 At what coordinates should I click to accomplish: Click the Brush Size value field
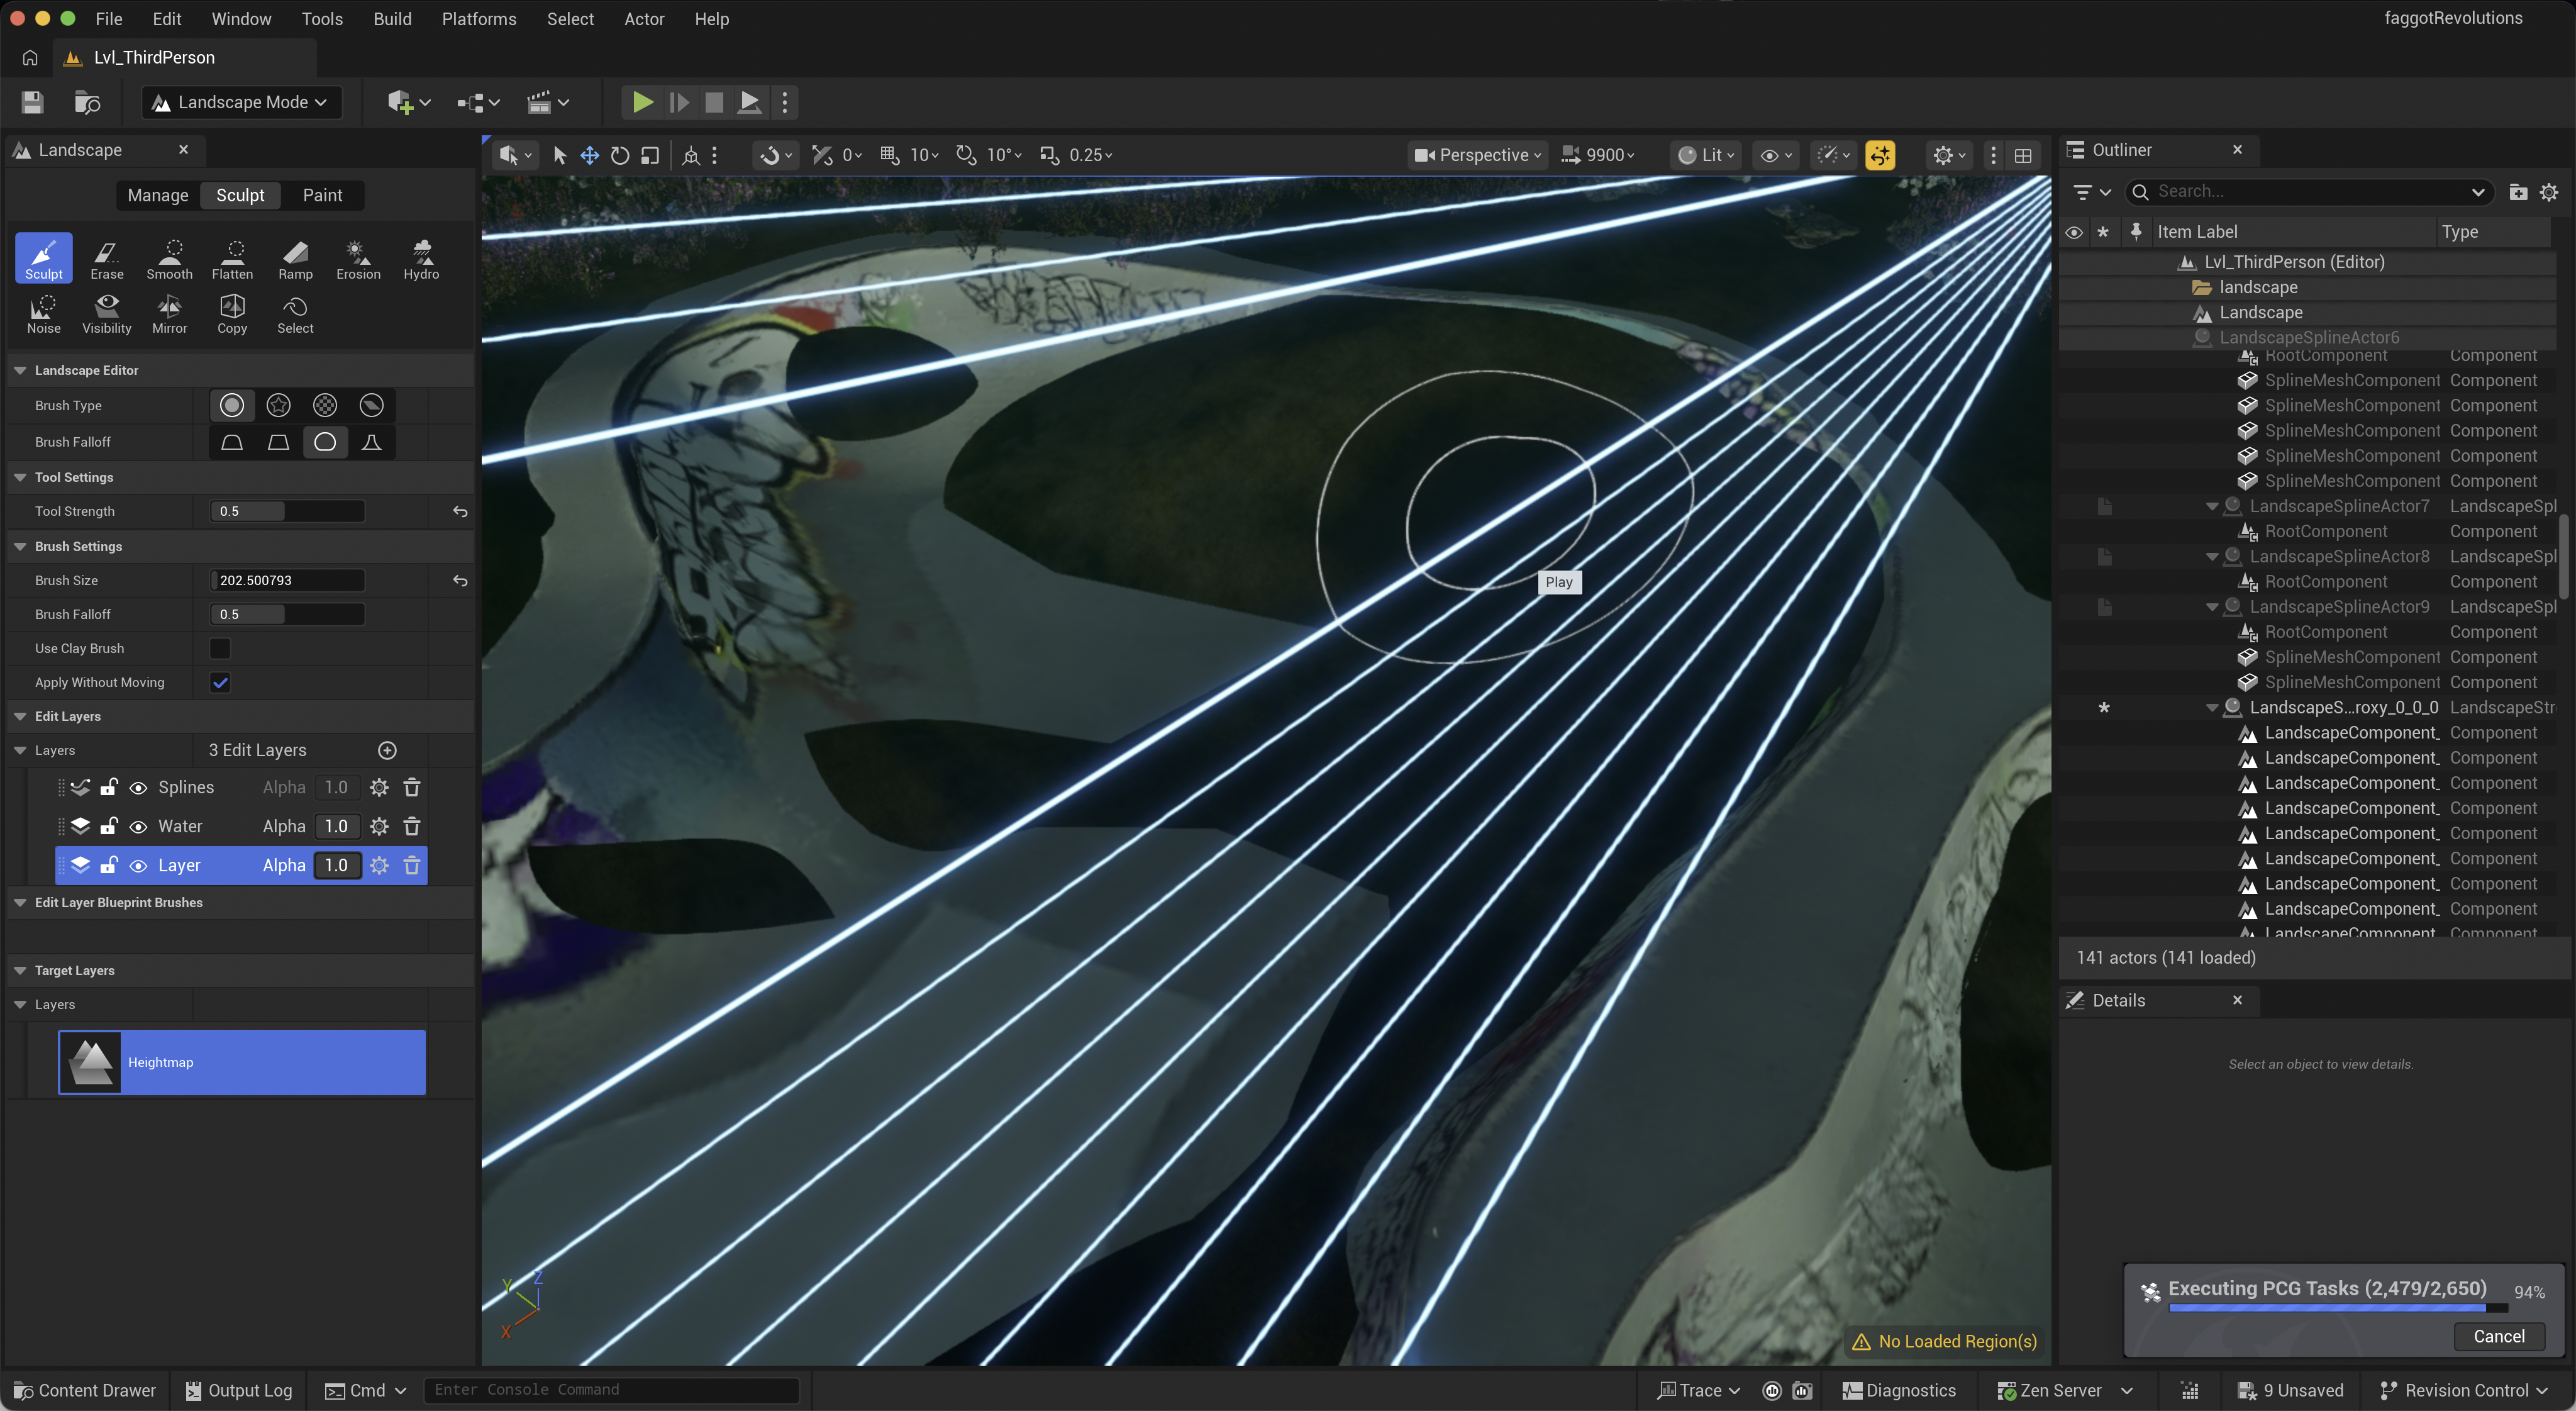[x=288, y=580]
